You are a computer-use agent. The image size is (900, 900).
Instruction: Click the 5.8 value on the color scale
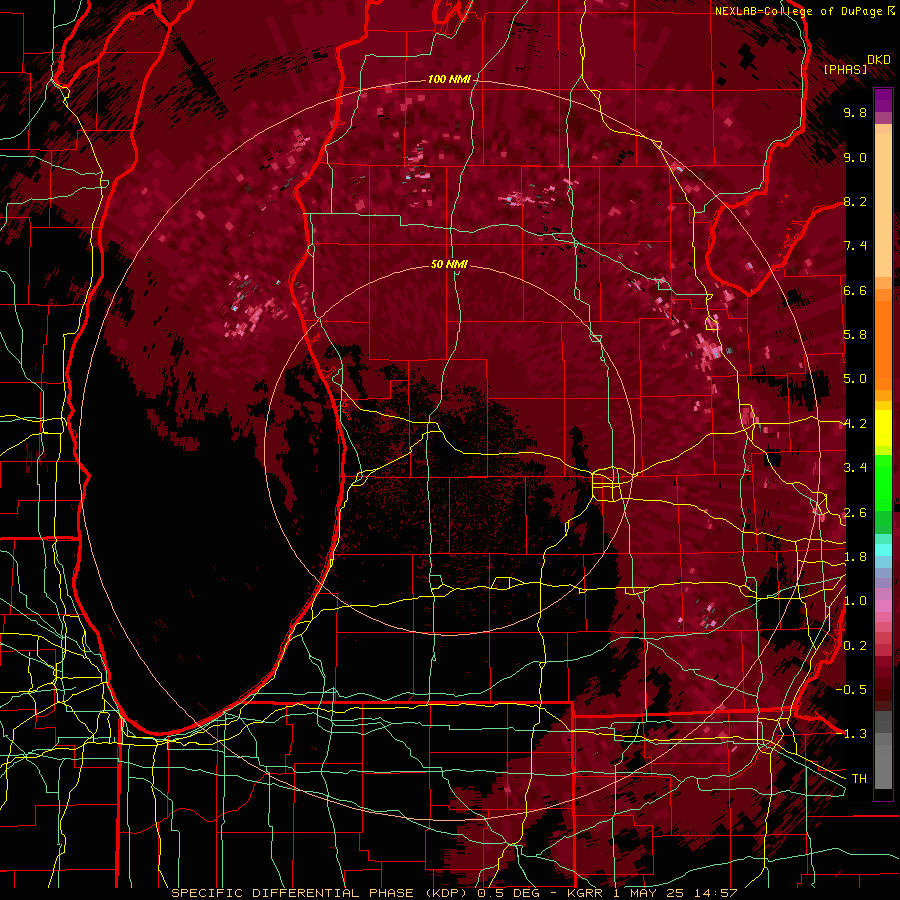coord(855,335)
